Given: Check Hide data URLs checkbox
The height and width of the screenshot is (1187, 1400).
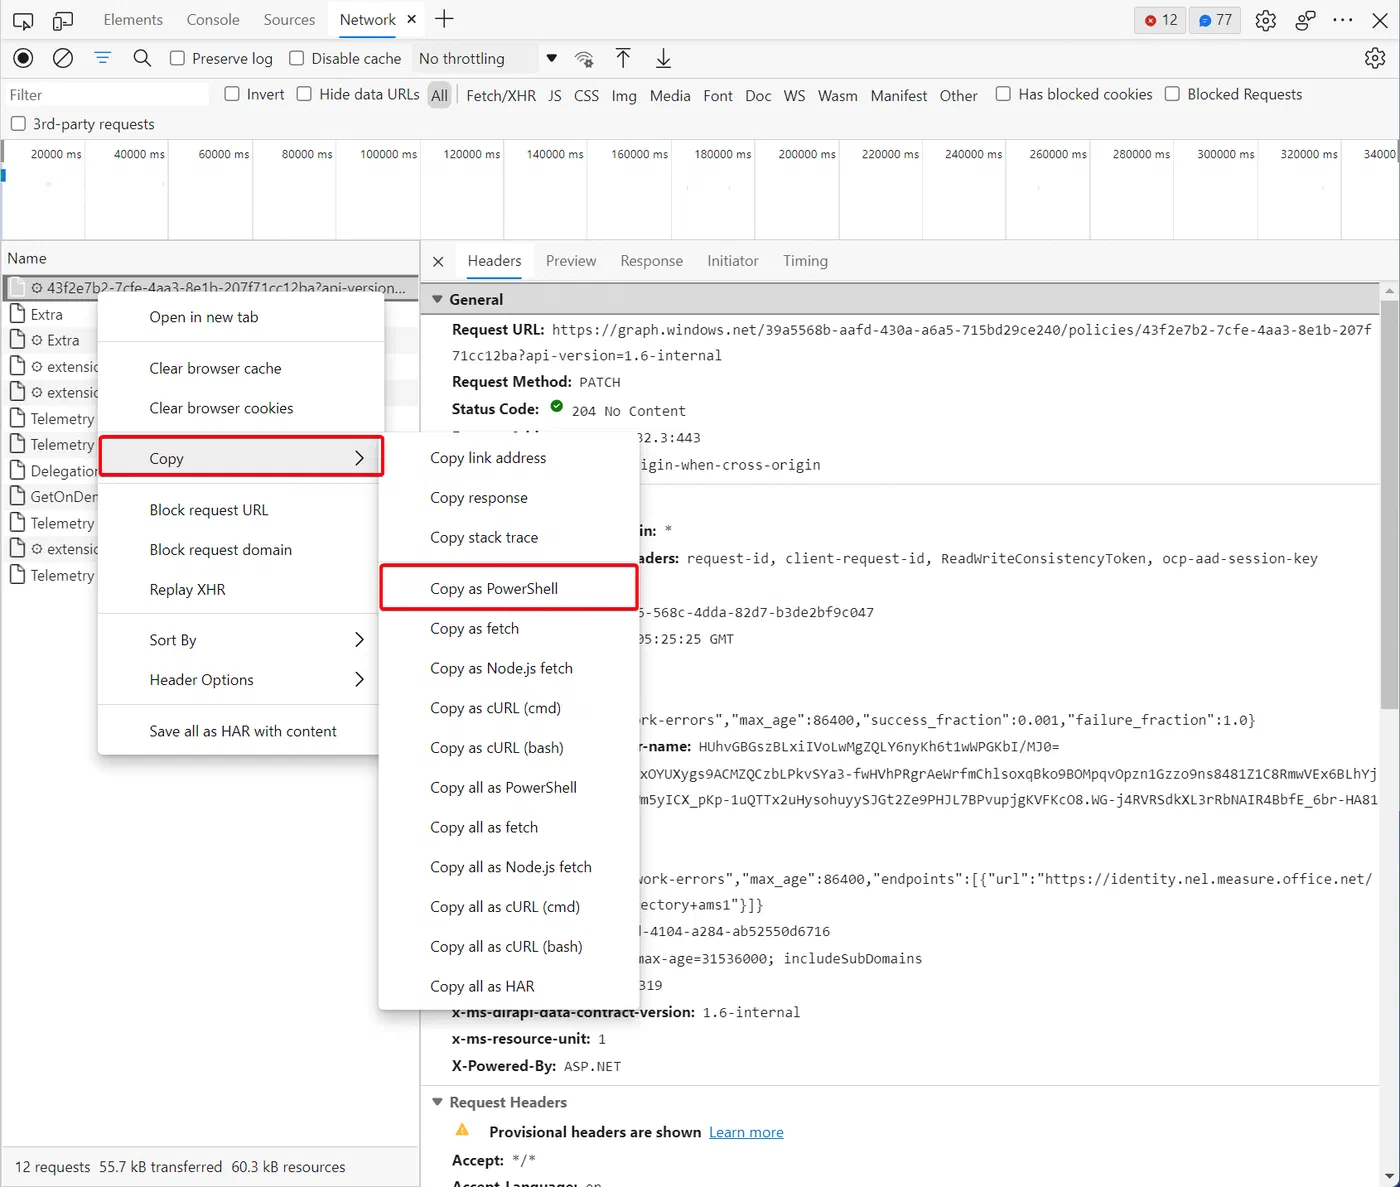Looking at the screenshot, I should pos(304,94).
